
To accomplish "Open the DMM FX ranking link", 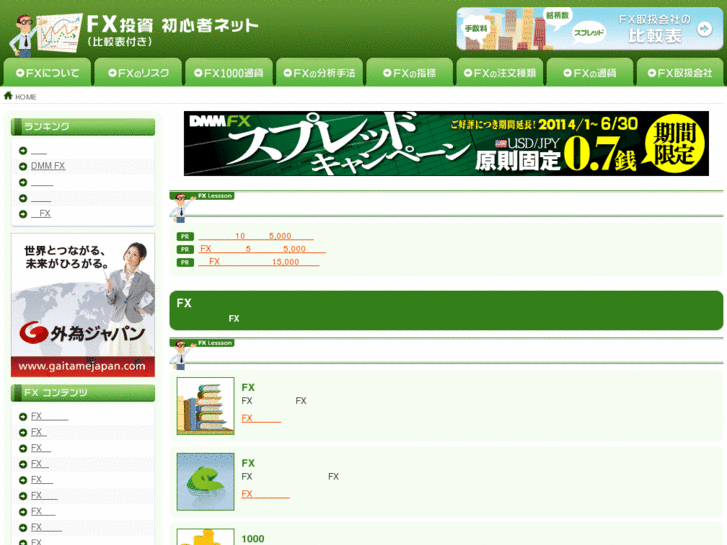I will [48, 166].
